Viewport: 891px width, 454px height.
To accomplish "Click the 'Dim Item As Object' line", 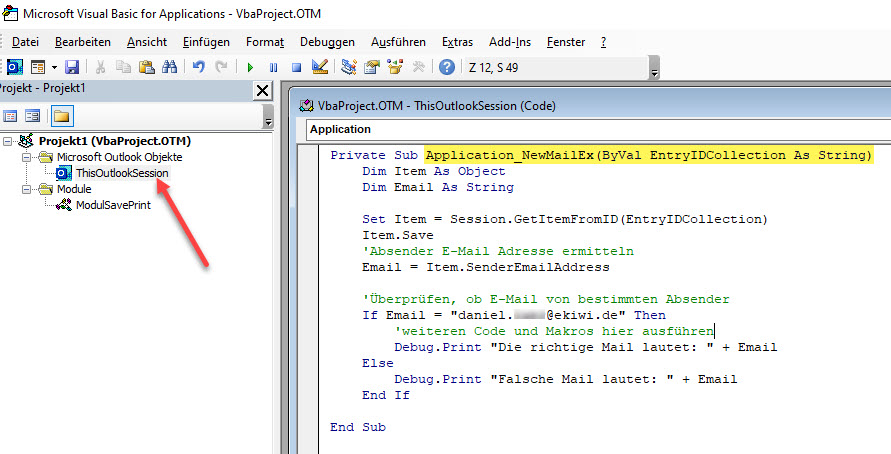I will 434,171.
